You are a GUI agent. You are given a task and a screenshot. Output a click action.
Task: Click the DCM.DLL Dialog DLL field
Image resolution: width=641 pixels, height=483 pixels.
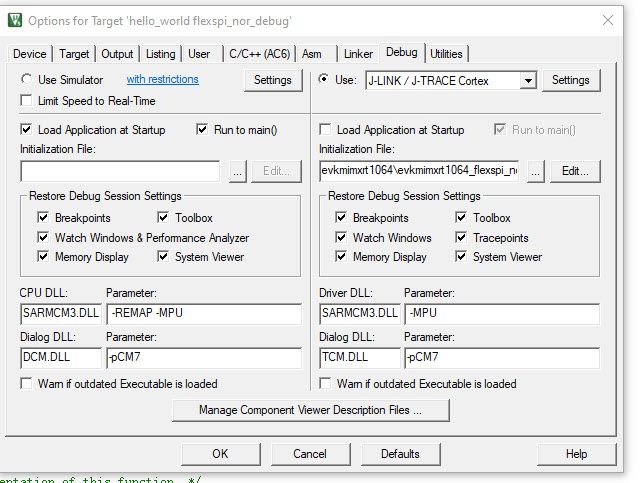coord(61,358)
